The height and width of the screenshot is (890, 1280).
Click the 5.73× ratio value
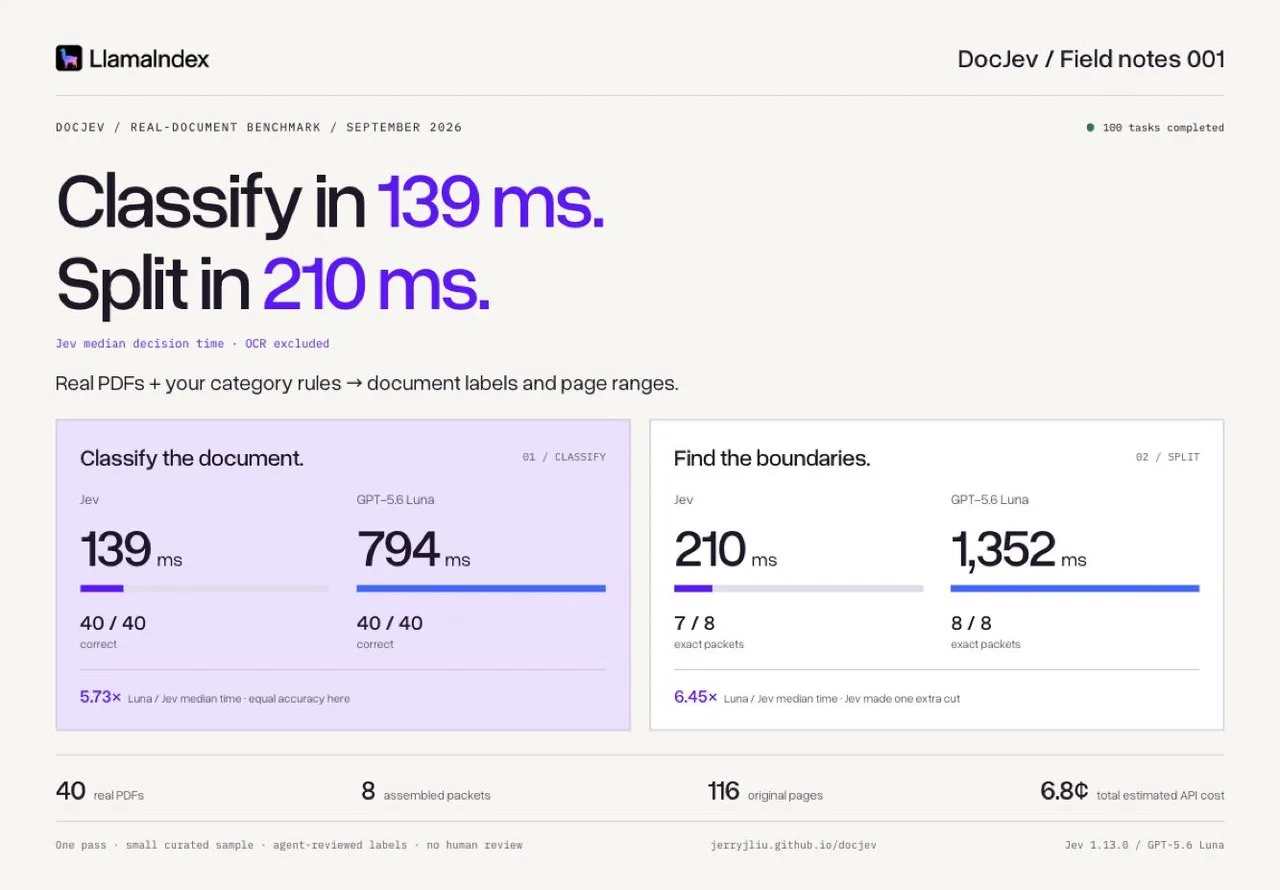101,697
